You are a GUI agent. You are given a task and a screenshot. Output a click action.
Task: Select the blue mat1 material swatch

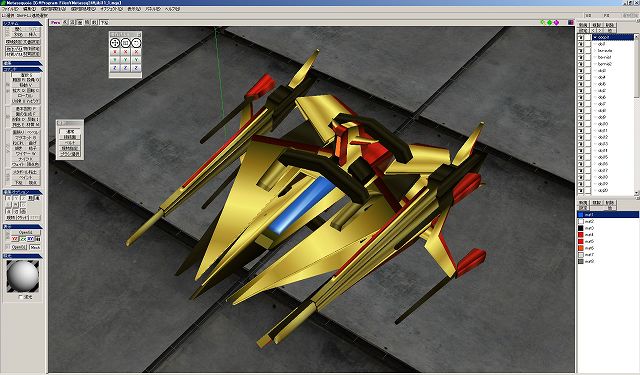[x=580, y=215]
